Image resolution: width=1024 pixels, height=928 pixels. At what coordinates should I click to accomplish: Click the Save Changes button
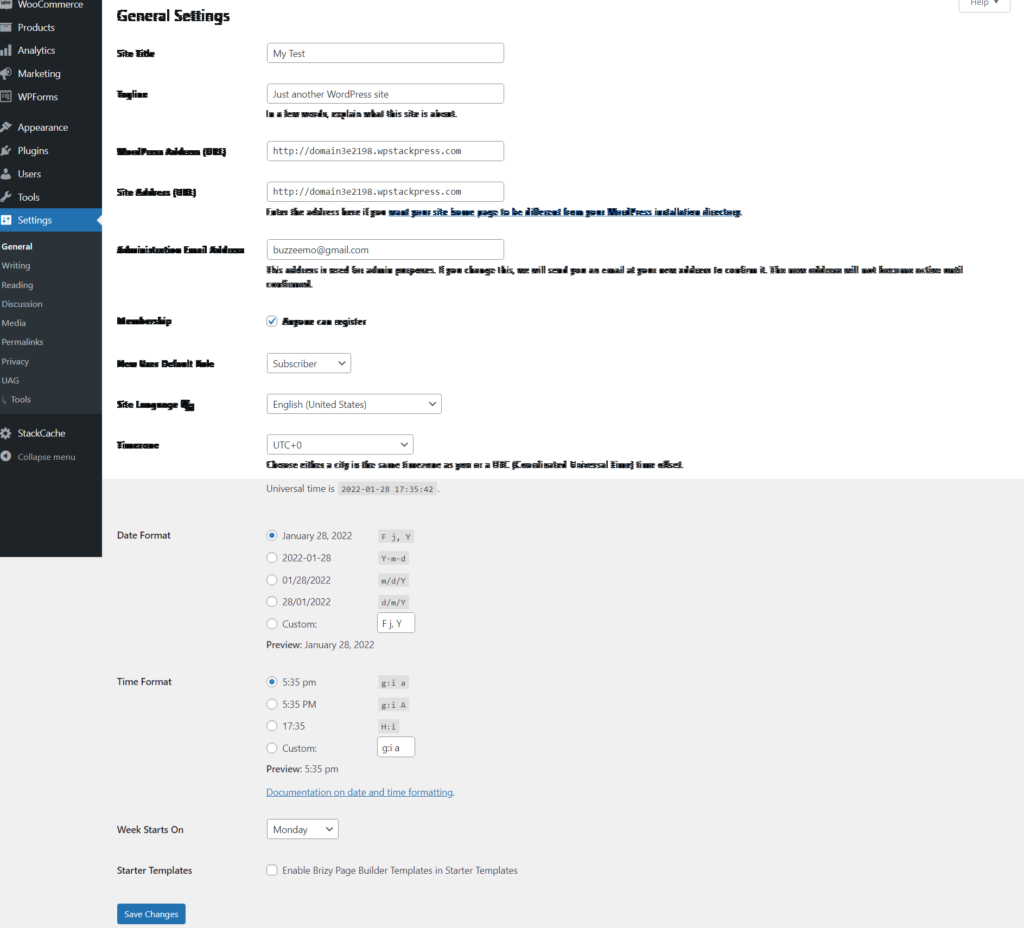(151, 914)
